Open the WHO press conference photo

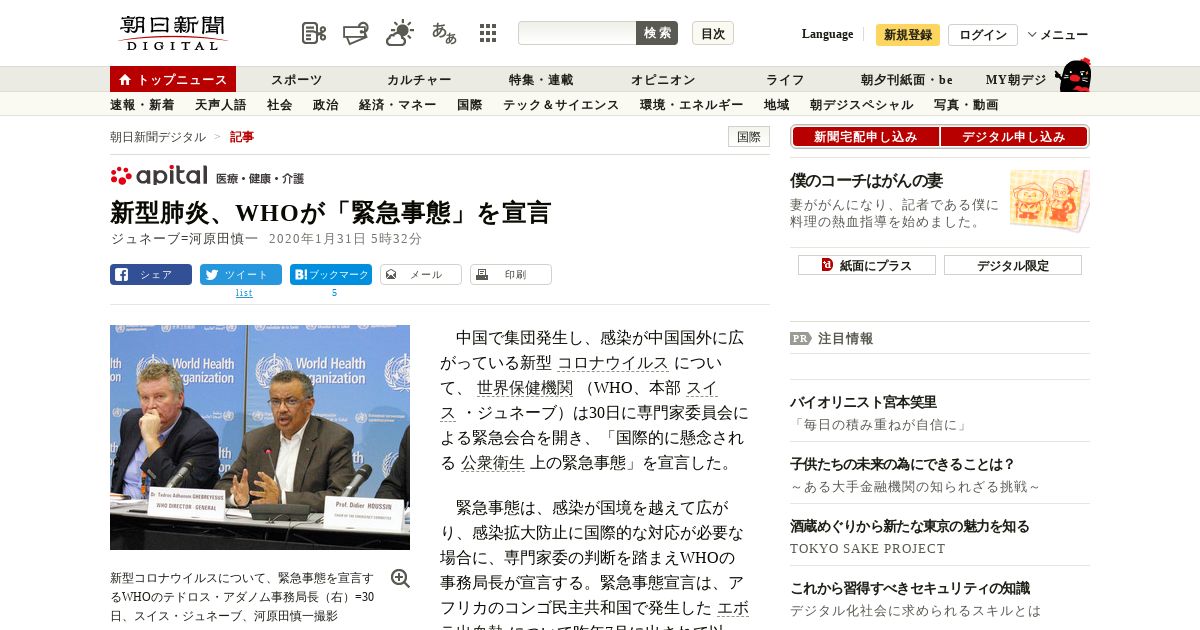click(x=260, y=437)
